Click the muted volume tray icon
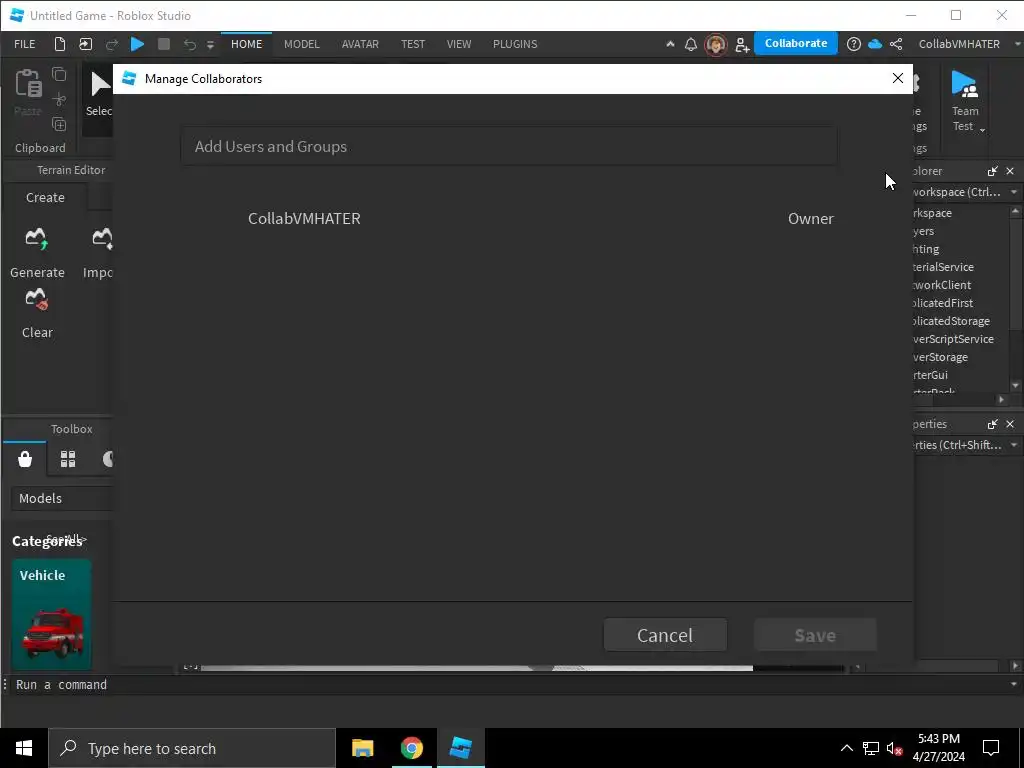Image resolution: width=1024 pixels, height=768 pixels. 895,748
